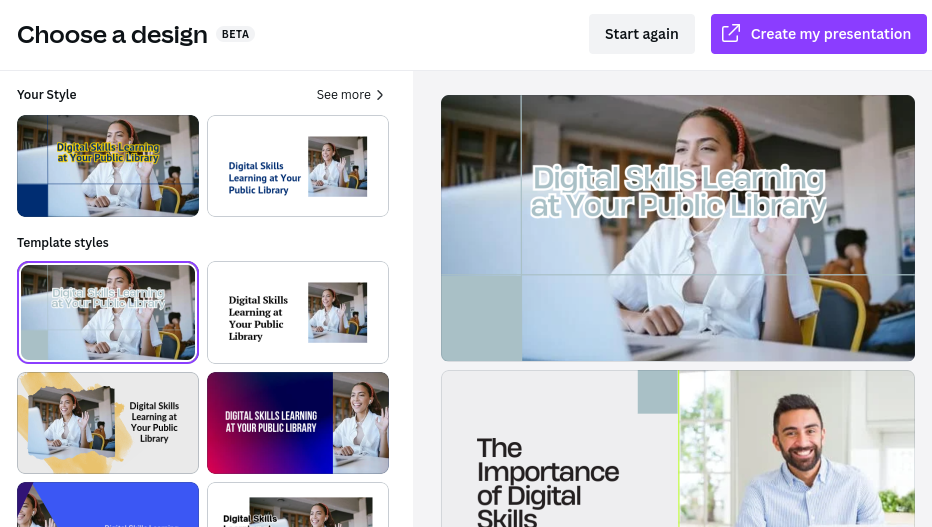Viewport: 932px width, 527px height.
Task: Choose the magenta-to-blue gradient template
Action: 298,423
